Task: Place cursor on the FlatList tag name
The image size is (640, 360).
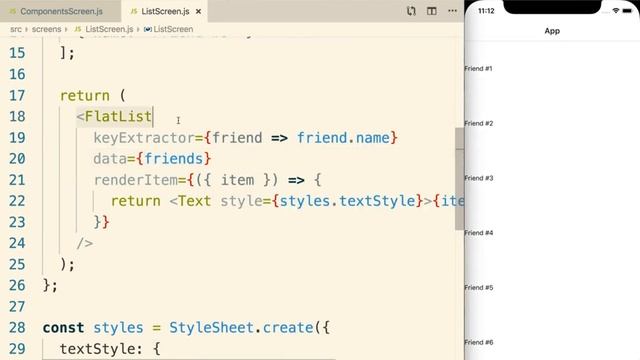Action: click(x=118, y=116)
